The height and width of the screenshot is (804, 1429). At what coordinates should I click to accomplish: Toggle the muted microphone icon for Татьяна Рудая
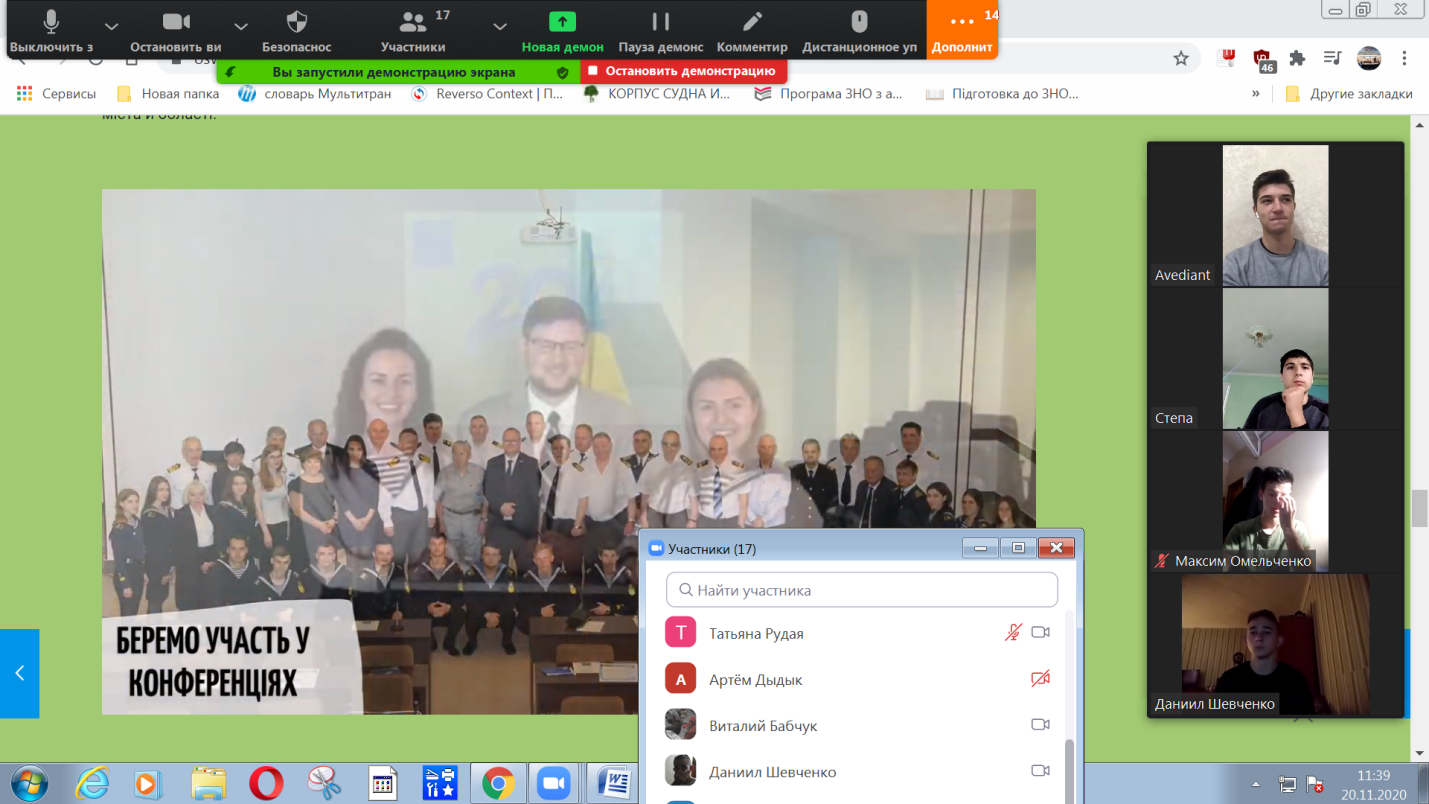(1013, 632)
